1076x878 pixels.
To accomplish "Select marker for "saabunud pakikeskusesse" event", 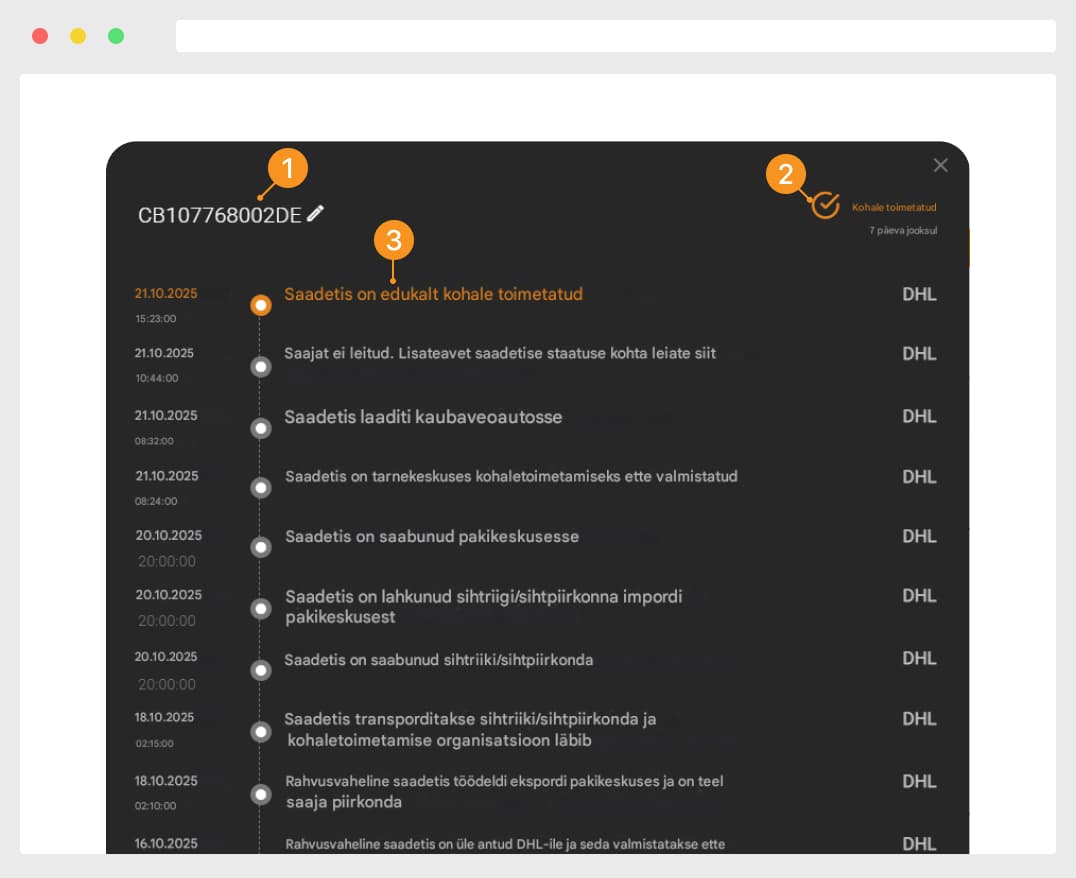I will (261, 548).
